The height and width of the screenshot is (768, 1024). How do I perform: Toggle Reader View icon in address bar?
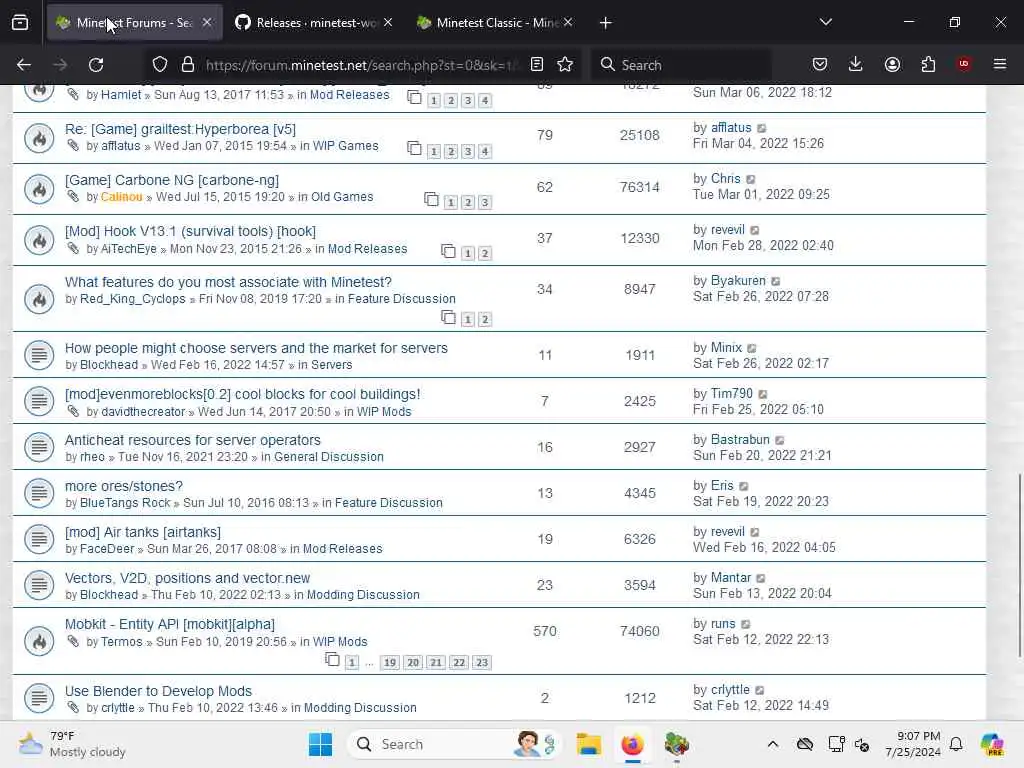click(537, 64)
